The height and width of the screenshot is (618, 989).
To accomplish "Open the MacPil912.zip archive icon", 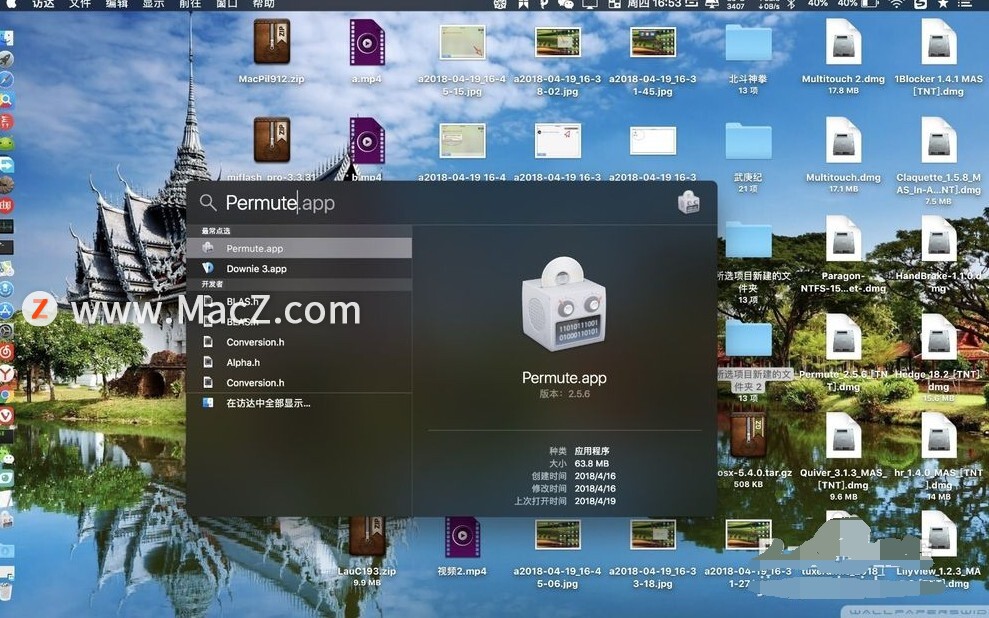I will pos(271,42).
